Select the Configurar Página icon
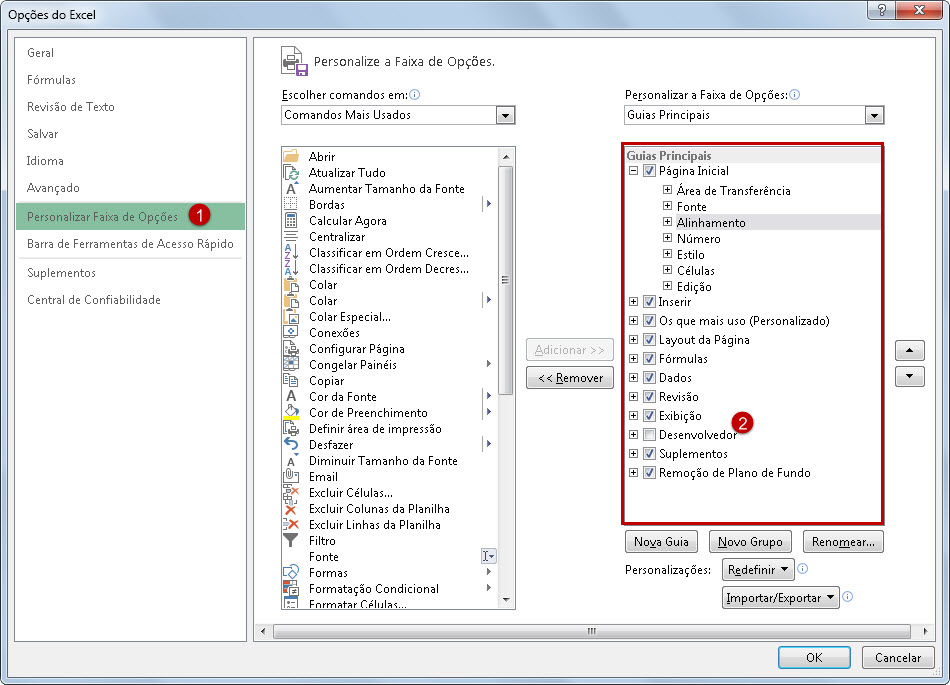The width and height of the screenshot is (950, 685). pos(291,349)
